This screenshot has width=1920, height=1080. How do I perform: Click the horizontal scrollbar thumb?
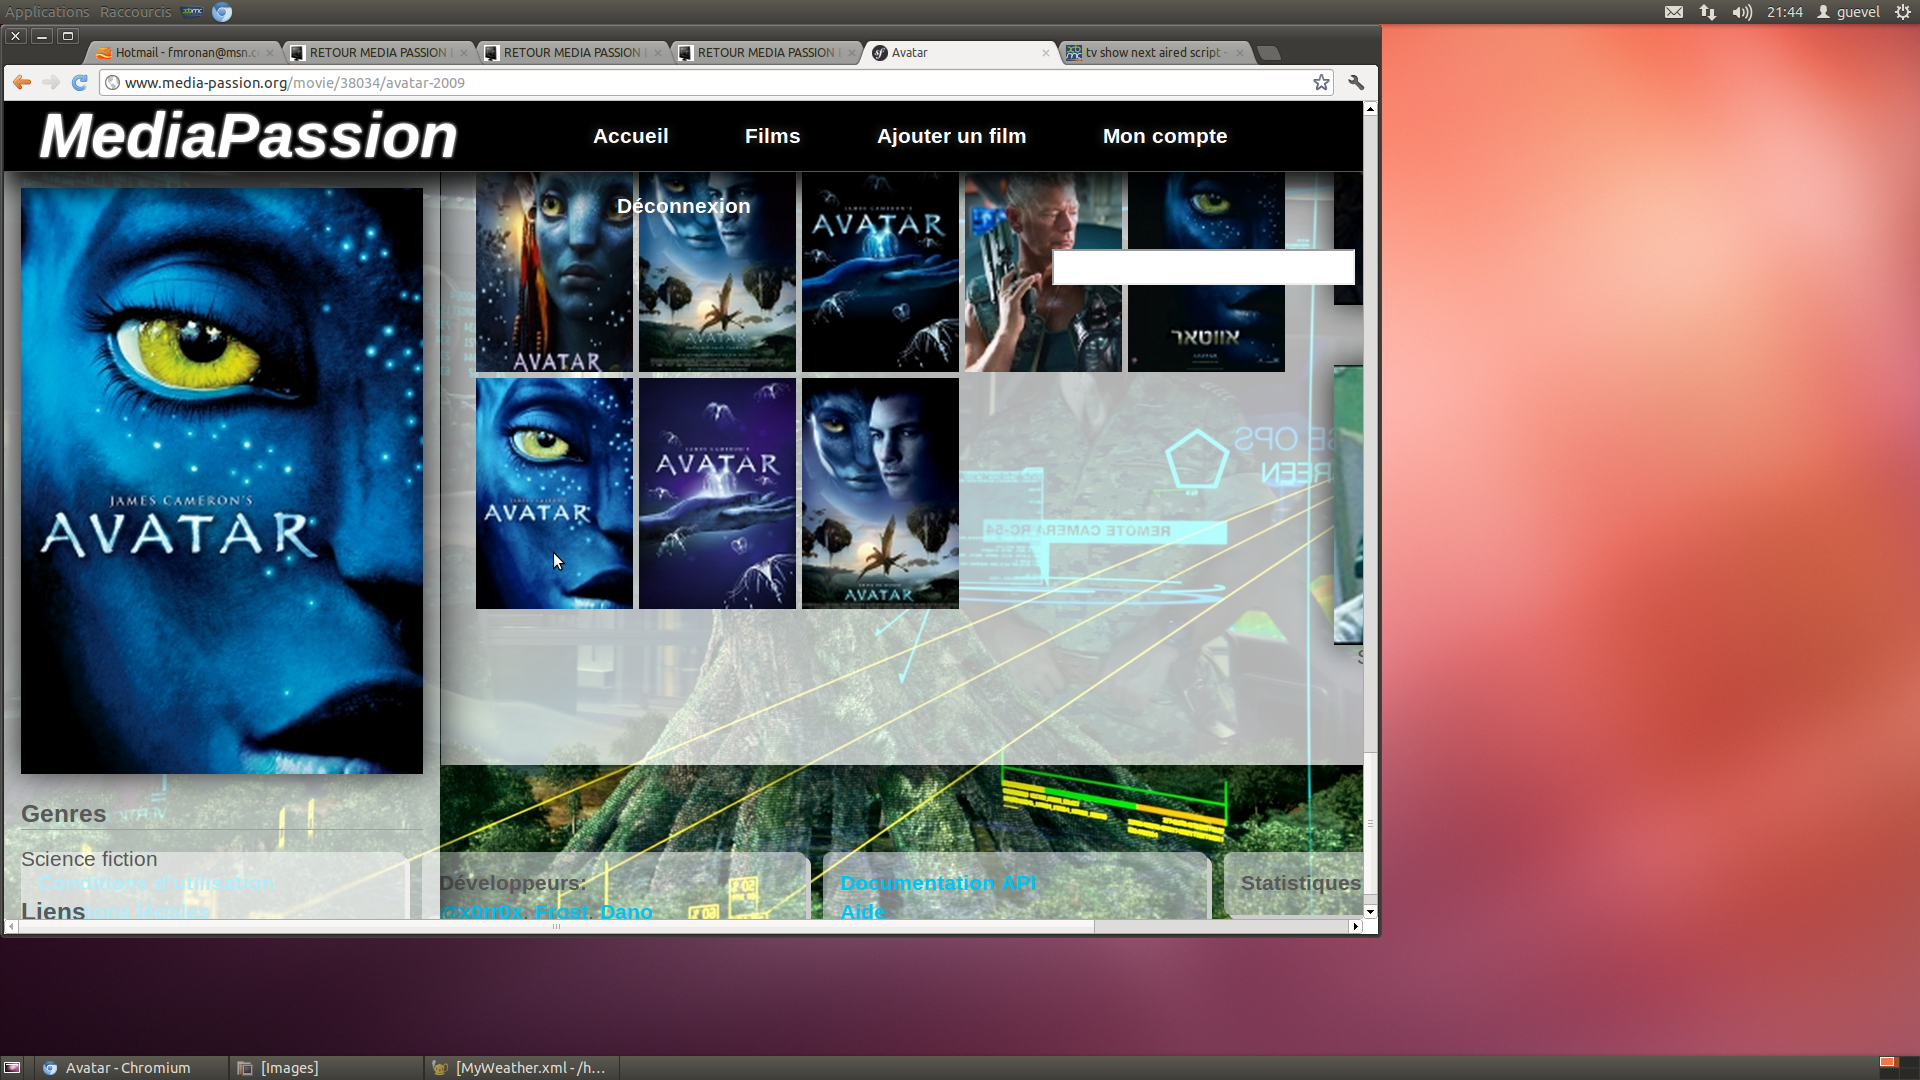pos(556,926)
